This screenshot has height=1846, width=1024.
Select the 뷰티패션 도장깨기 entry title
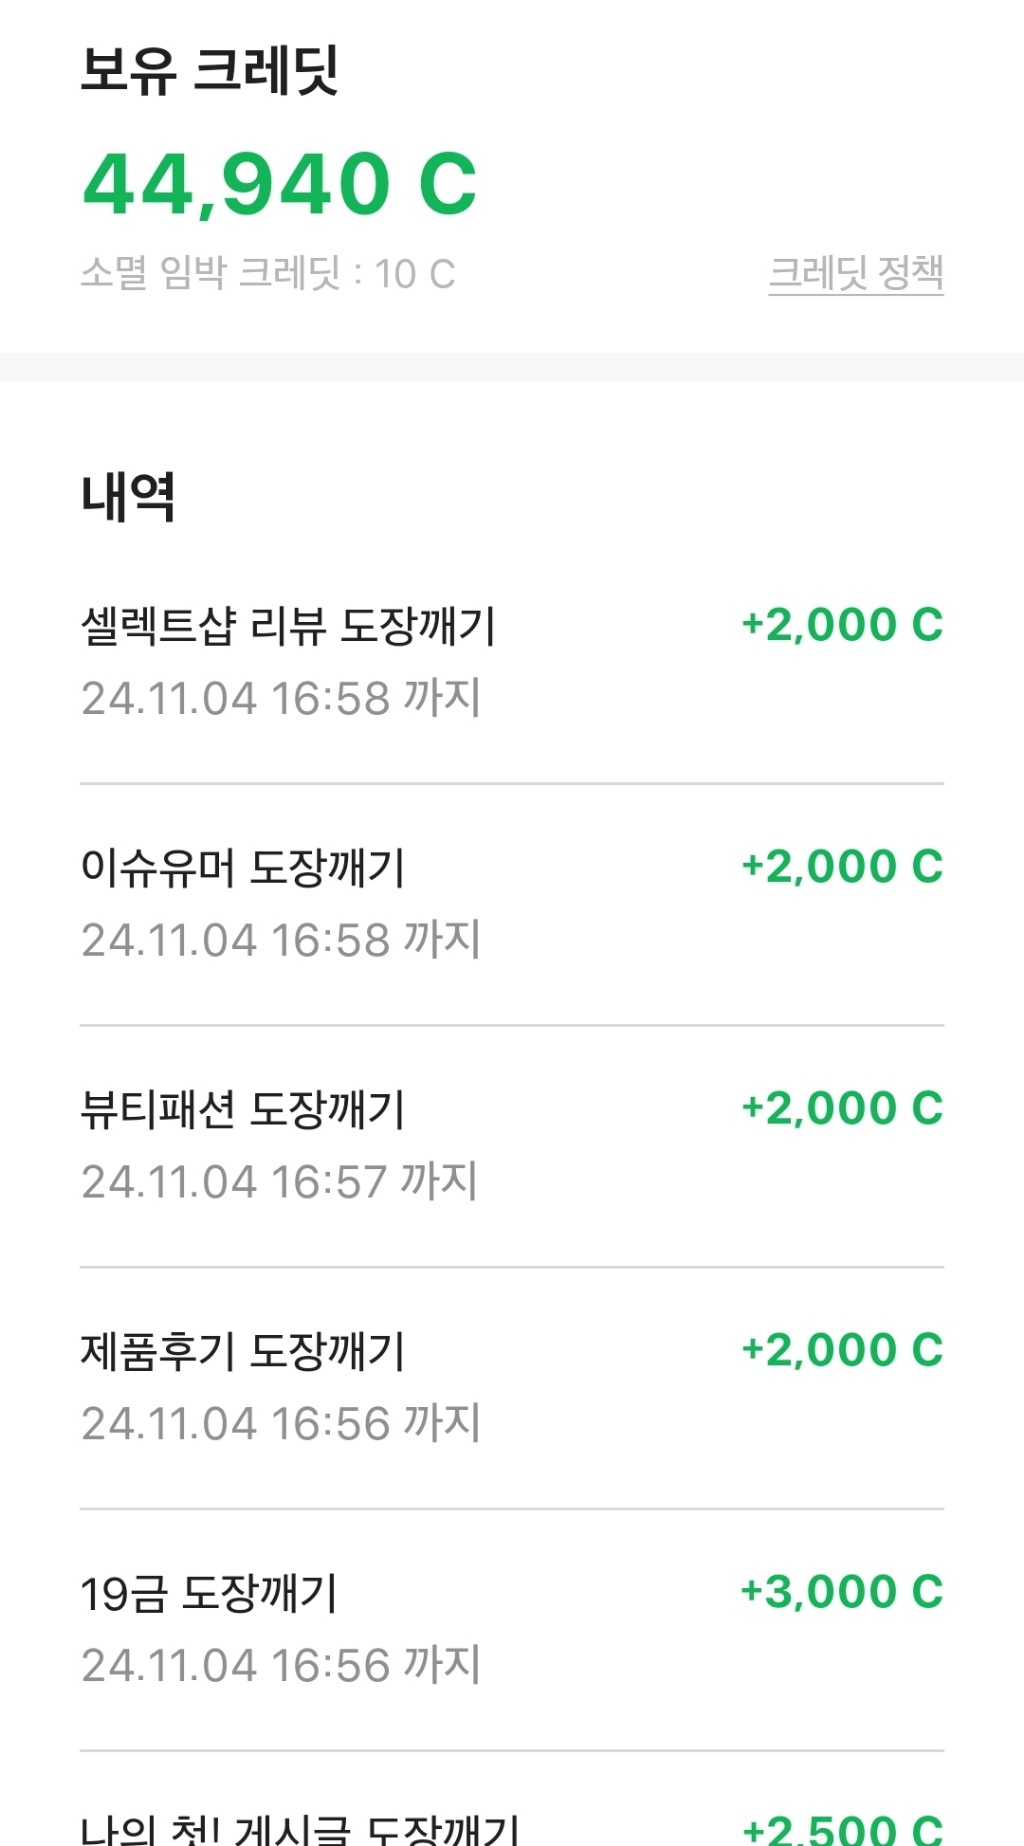(243, 1110)
